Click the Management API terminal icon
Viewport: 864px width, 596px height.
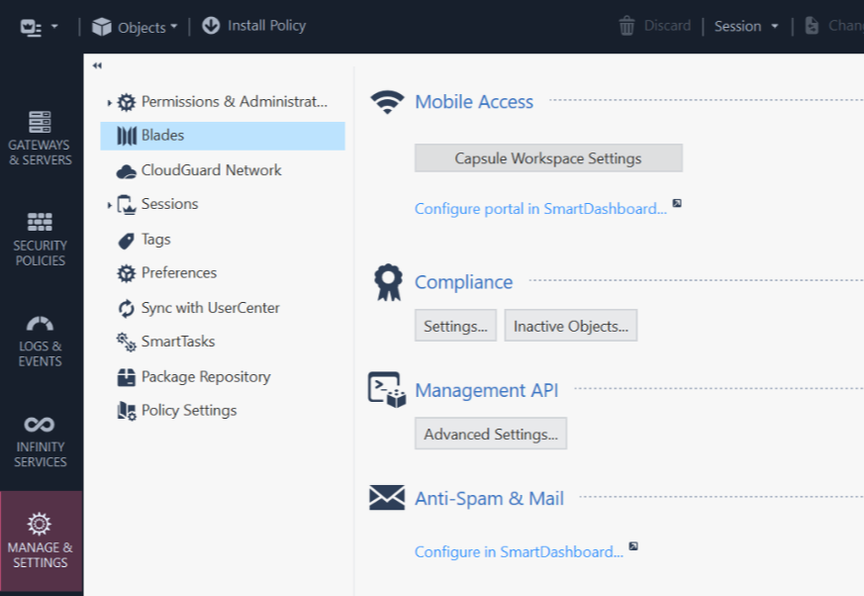(x=387, y=389)
